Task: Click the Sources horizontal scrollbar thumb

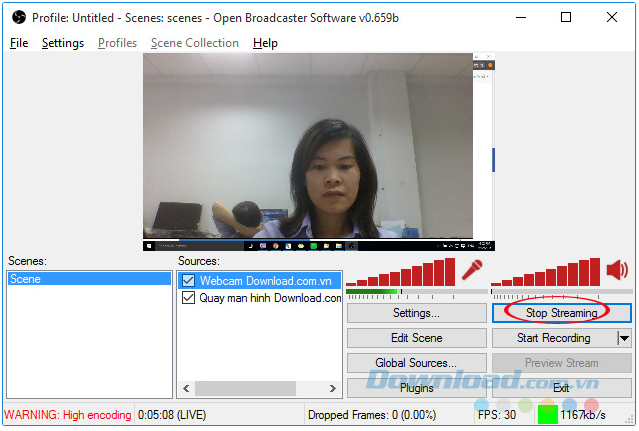Action: (x=245, y=389)
